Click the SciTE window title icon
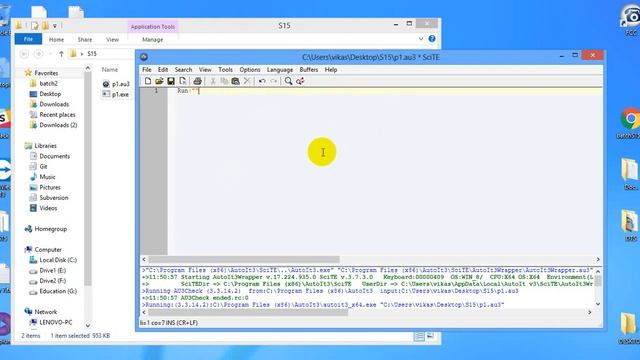The image size is (640, 360). (x=144, y=57)
